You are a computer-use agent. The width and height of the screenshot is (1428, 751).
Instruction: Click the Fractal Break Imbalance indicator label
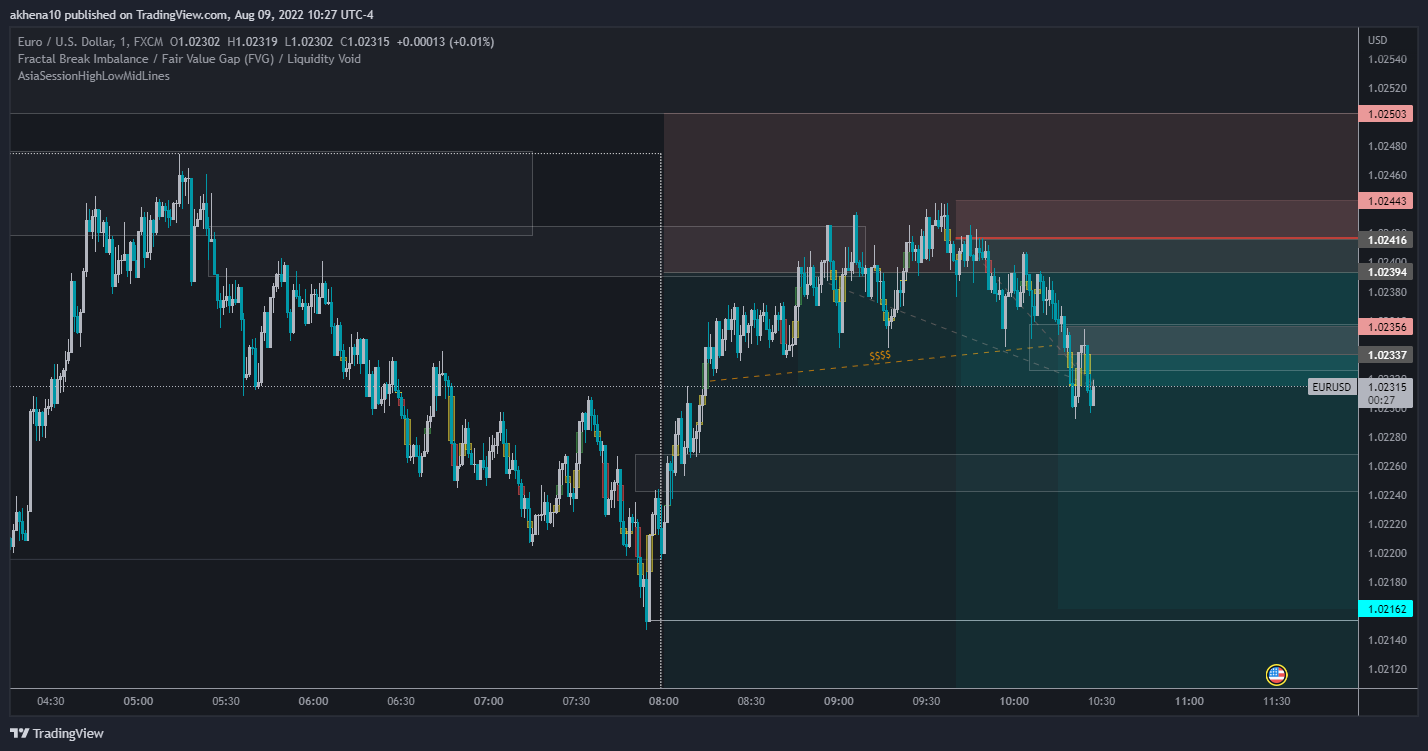coord(189,59)
